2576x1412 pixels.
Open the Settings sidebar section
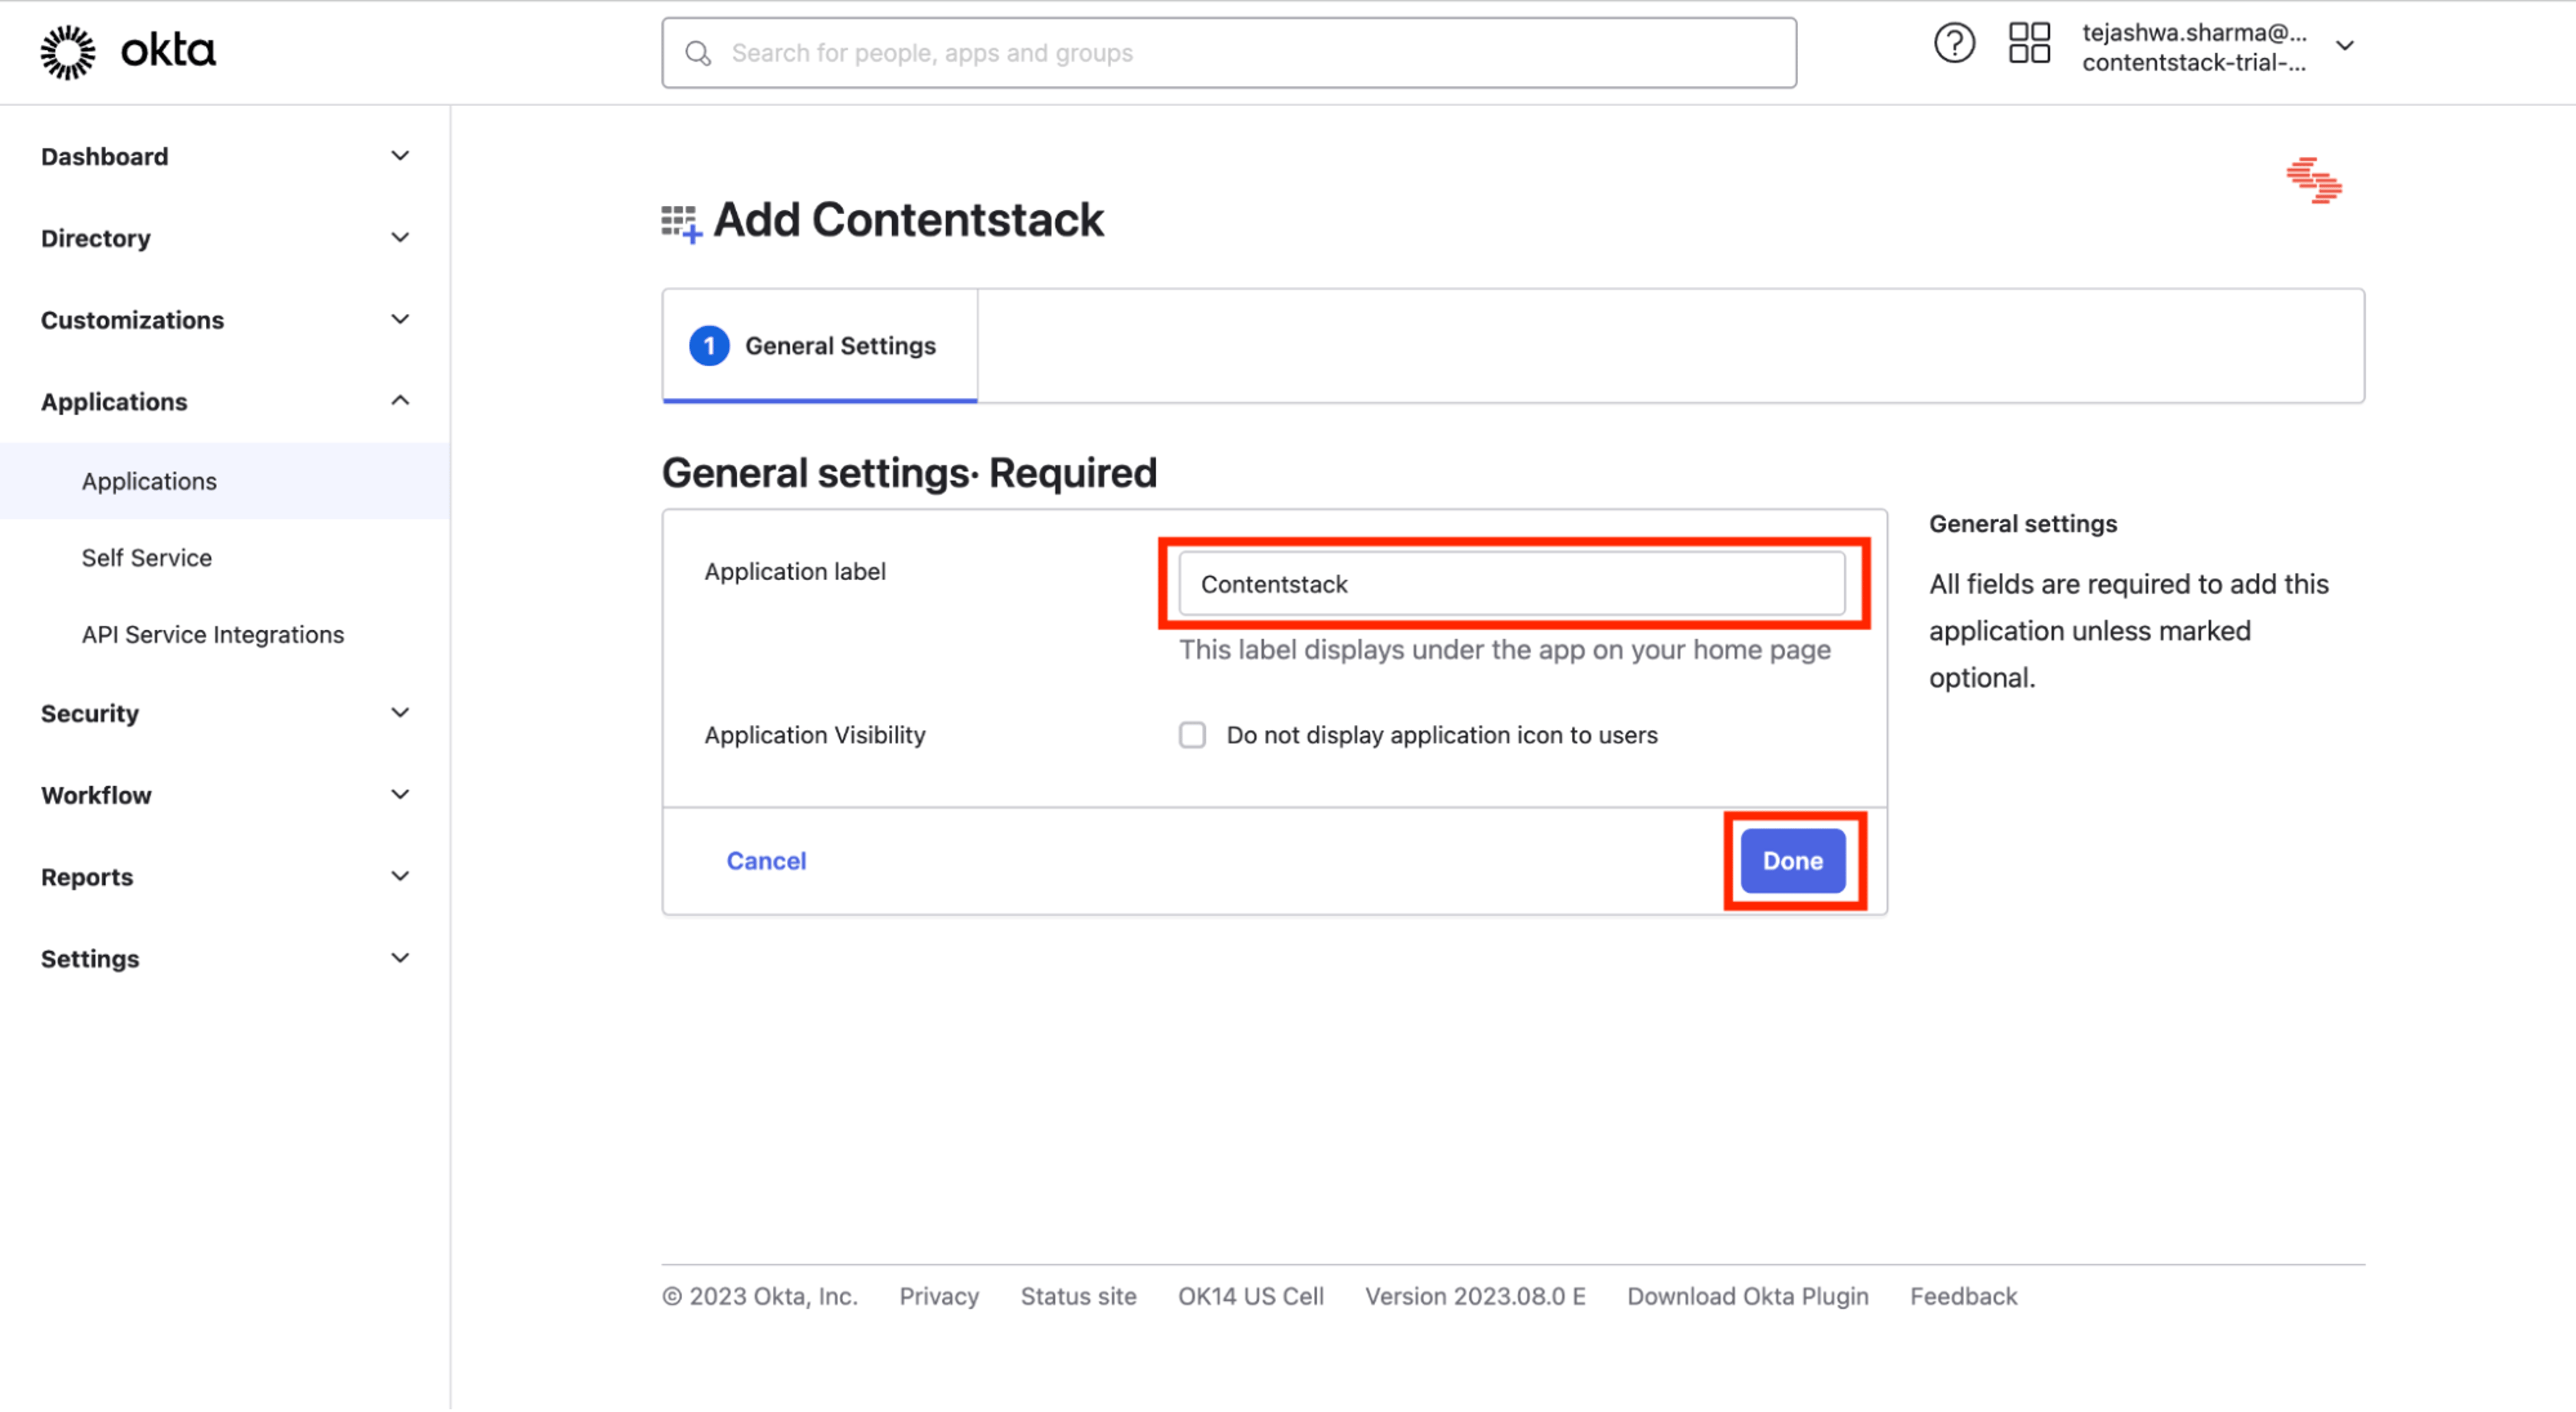pyautogui.click(x=90, y=960)
